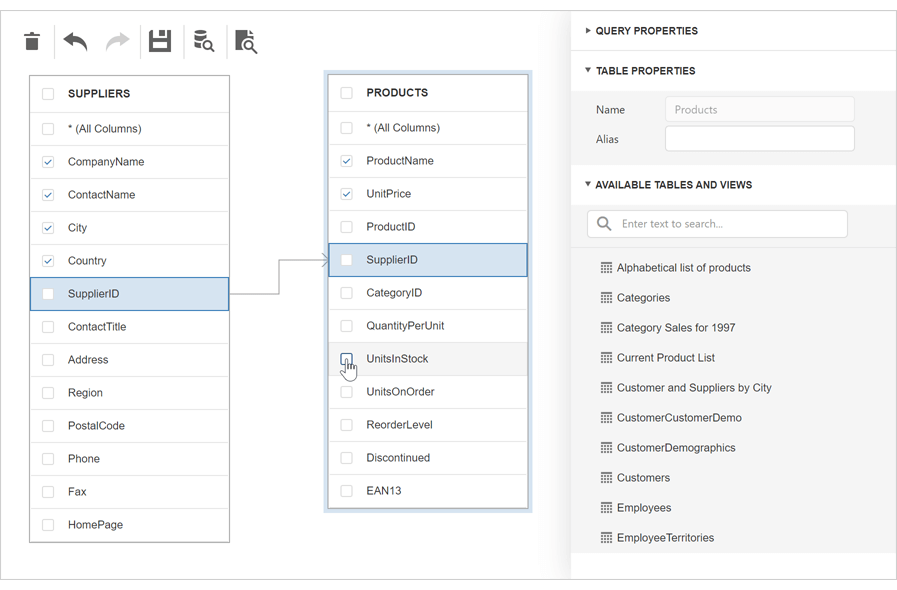Save the current query
Viewport: 897px width, 590px height.
click(159, 41)
